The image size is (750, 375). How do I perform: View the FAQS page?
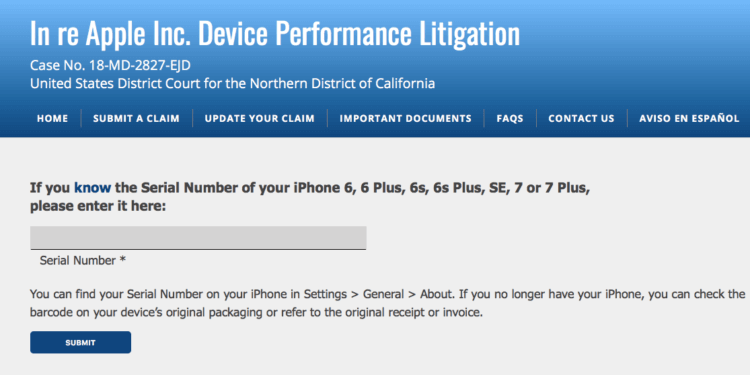(510, 119)
